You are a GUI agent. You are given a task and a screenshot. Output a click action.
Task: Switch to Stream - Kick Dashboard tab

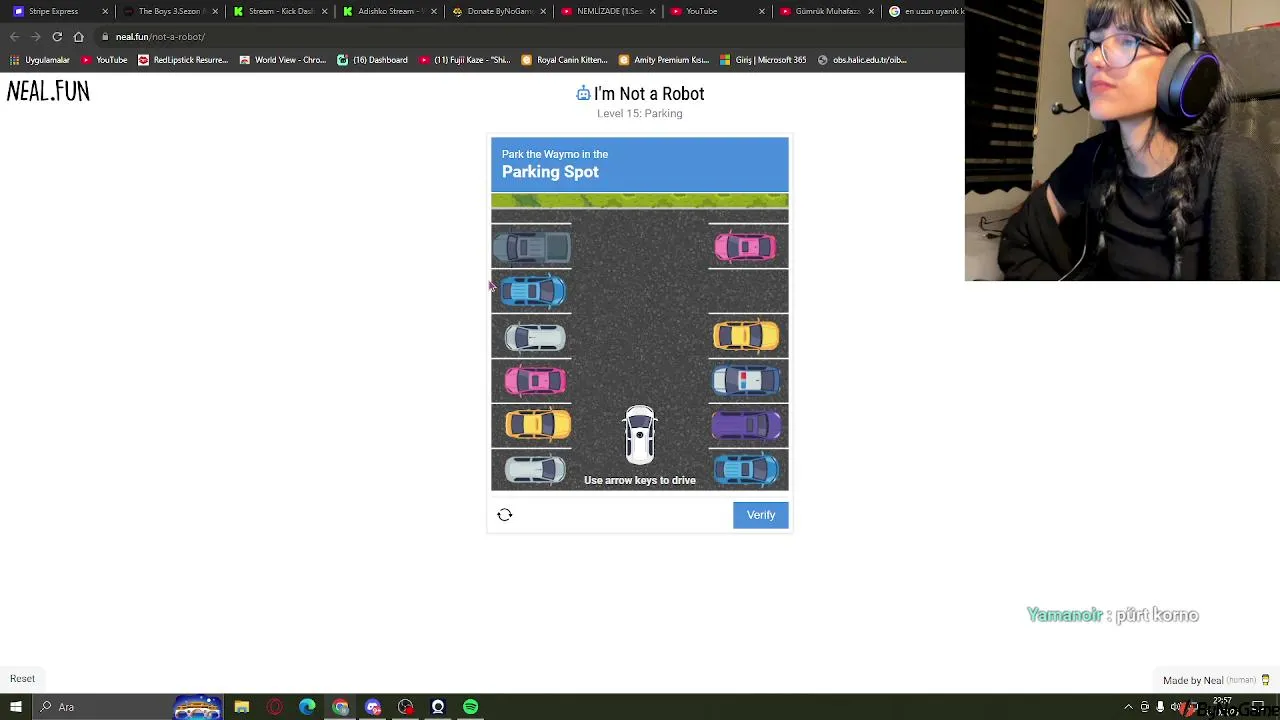click(x=280, y=11)
